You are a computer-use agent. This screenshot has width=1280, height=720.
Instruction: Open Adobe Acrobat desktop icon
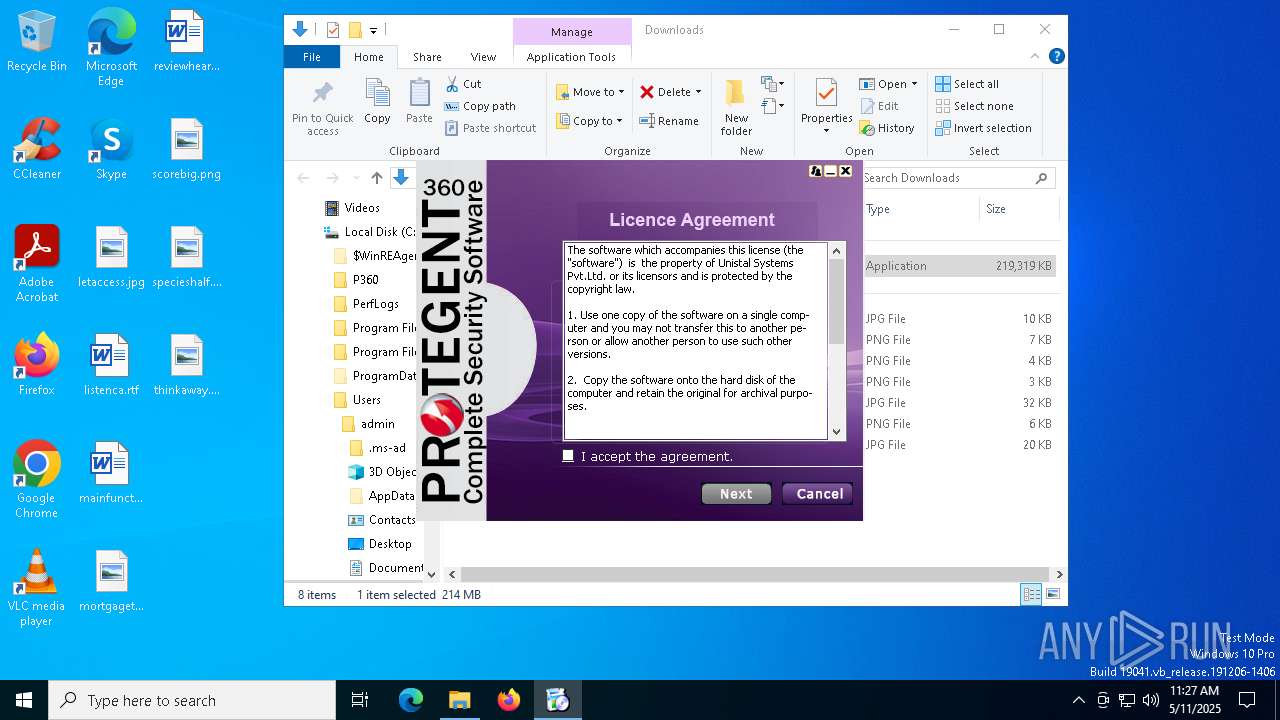pos(37,264)
